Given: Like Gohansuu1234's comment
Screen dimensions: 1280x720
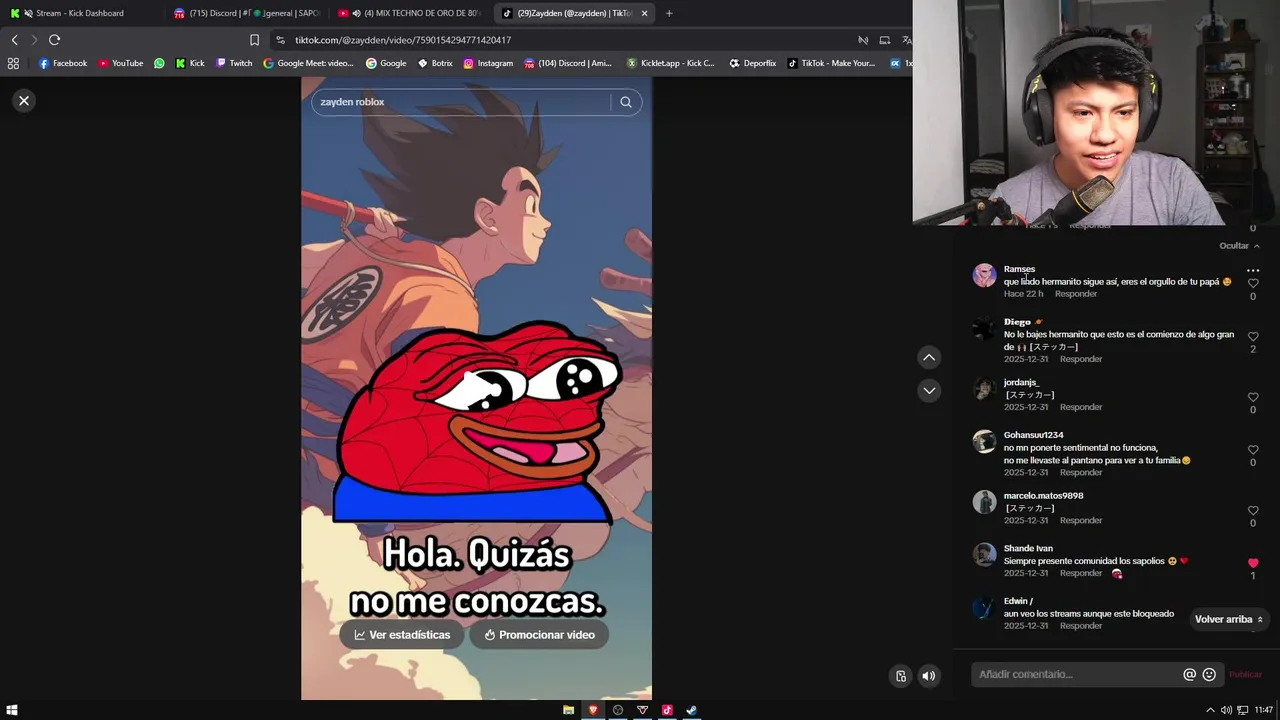Looking at the screenshot, I should 1253,450.
